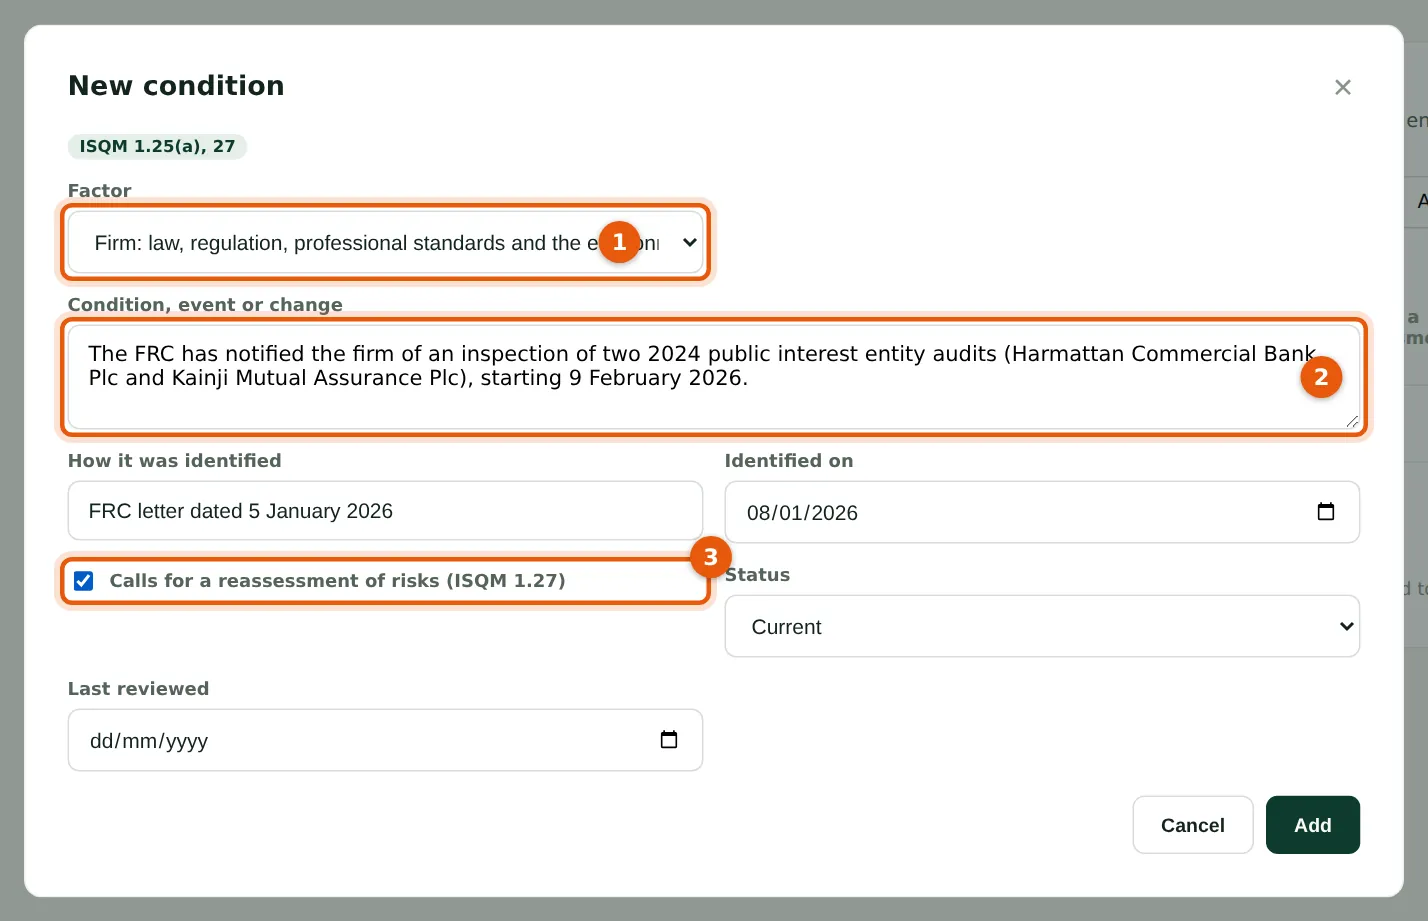Select the year 2026 in Identified on date
1428x921 pixels.
(x=834, y=513)
